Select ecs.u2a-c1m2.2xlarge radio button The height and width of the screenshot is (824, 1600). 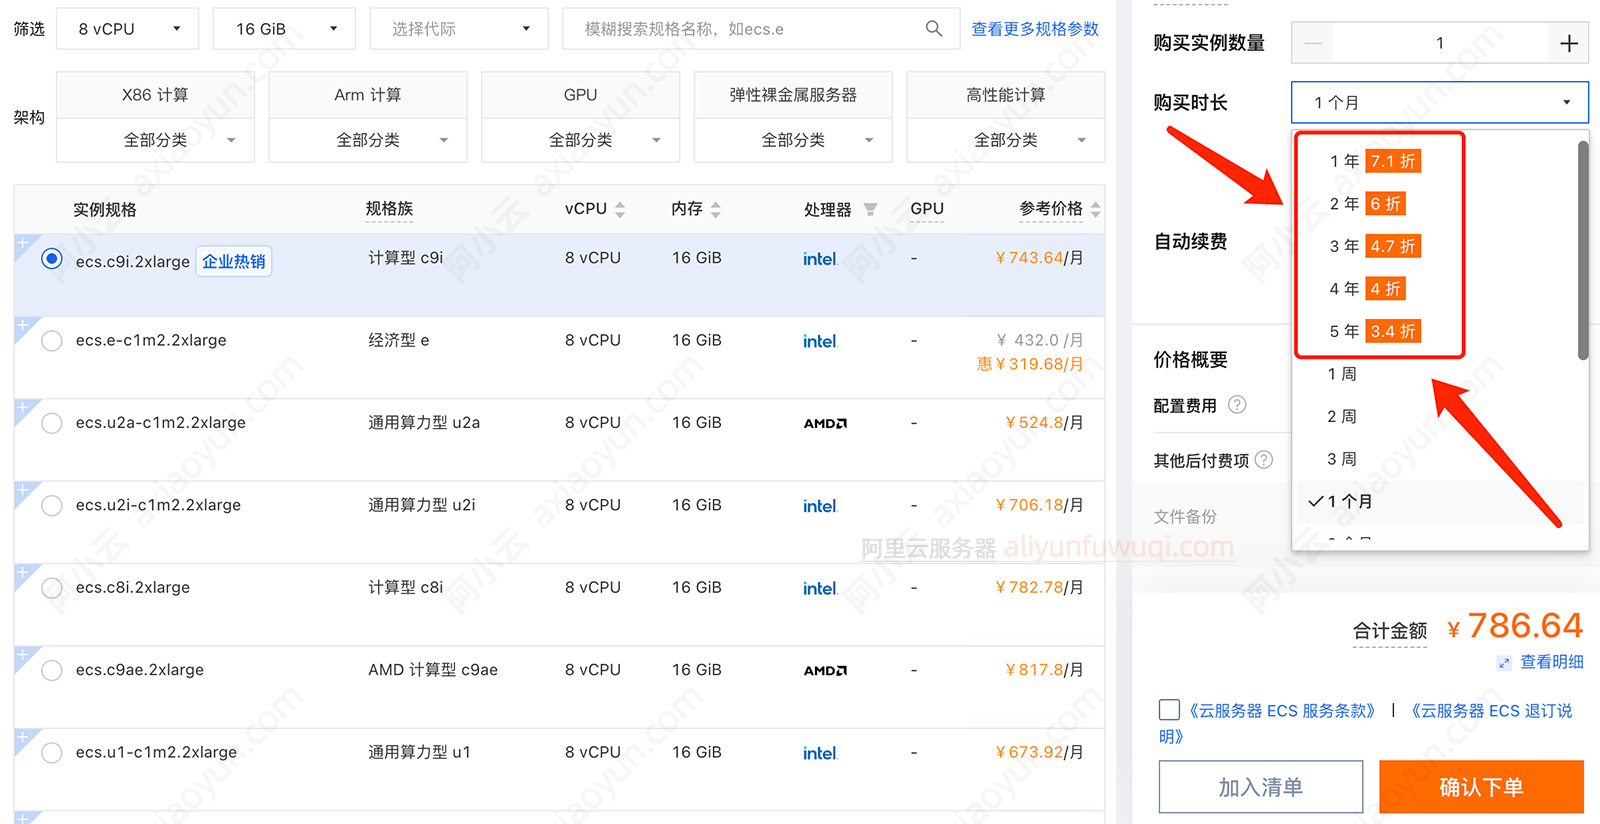pyautogui.click(x=52, y=423)
